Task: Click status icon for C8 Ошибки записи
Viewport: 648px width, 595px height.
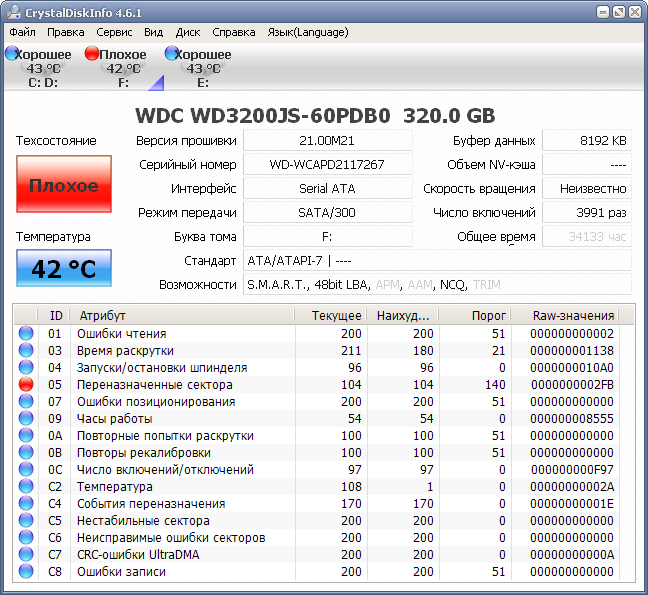Action: (x=26, y=571)
